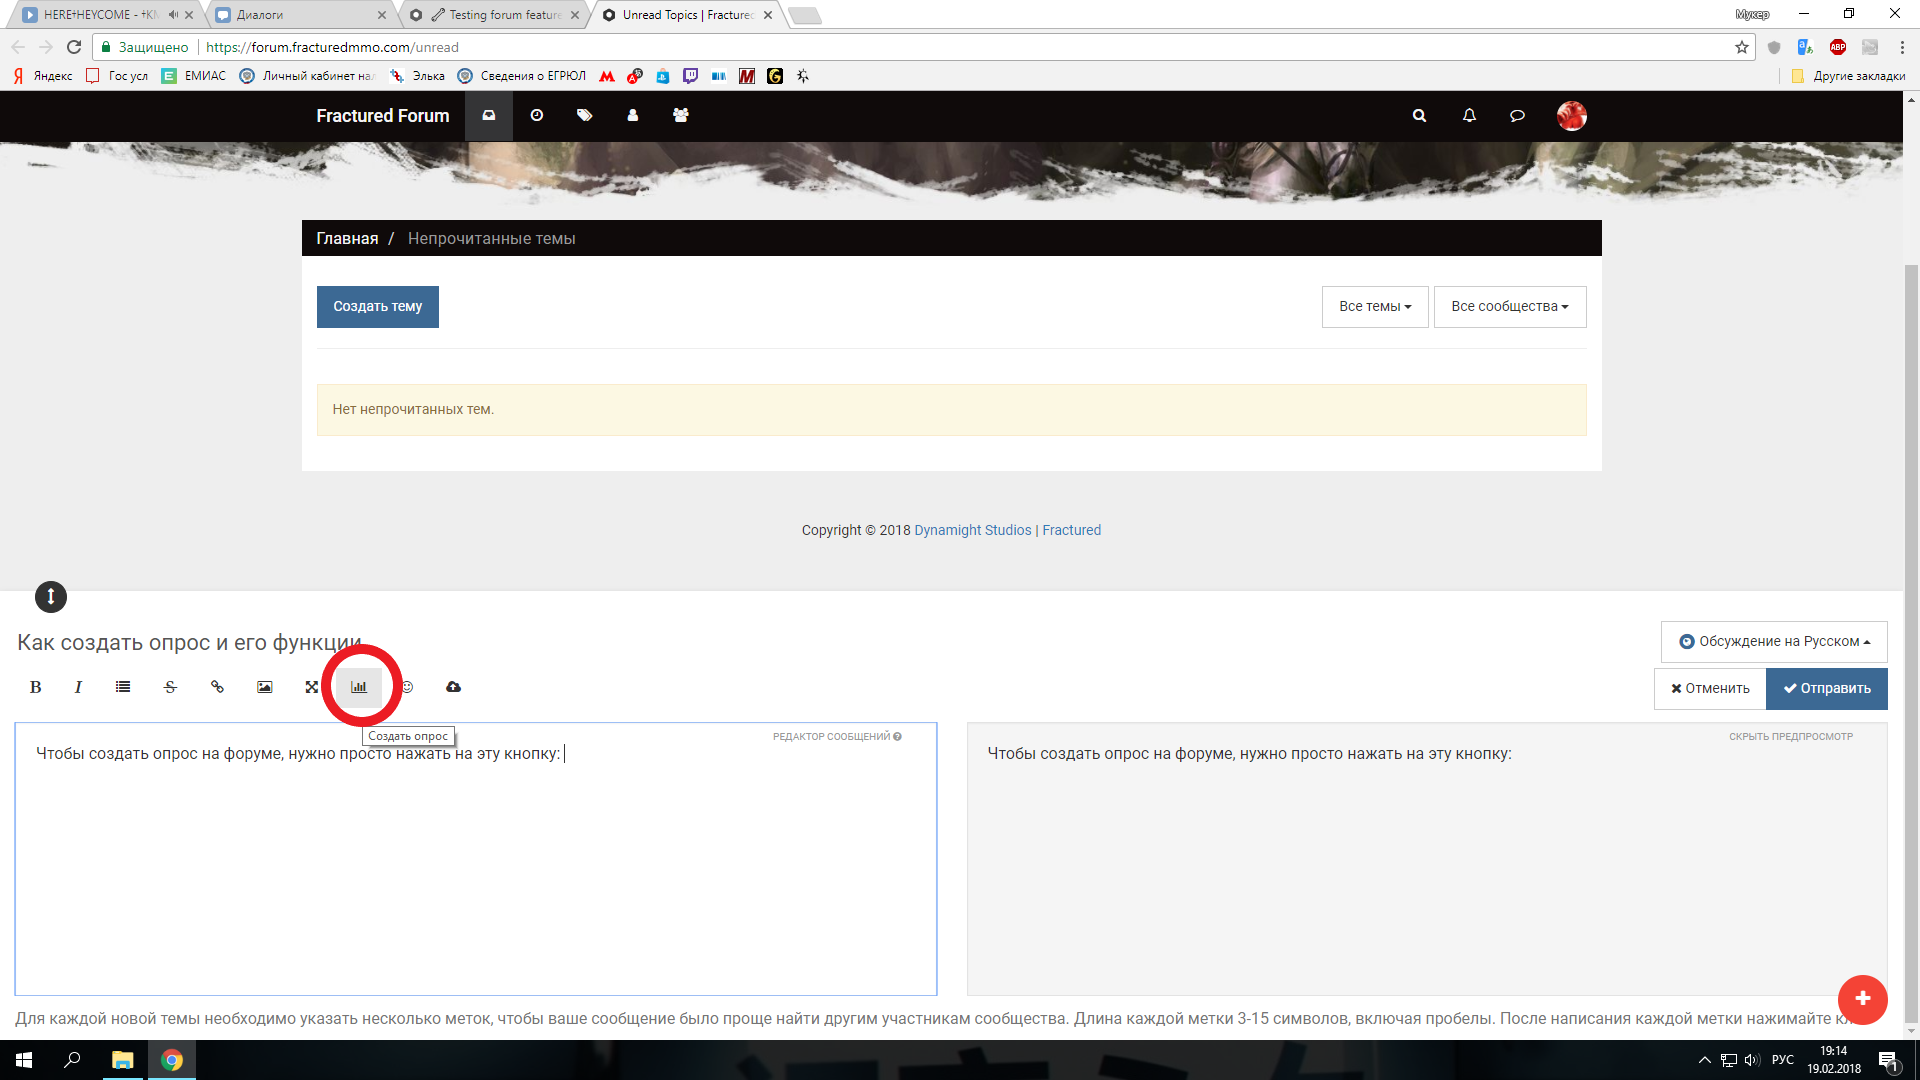Apply bold formatting in composer
This screenshot has height=1080, width=1920.
(x=36, y=687)
